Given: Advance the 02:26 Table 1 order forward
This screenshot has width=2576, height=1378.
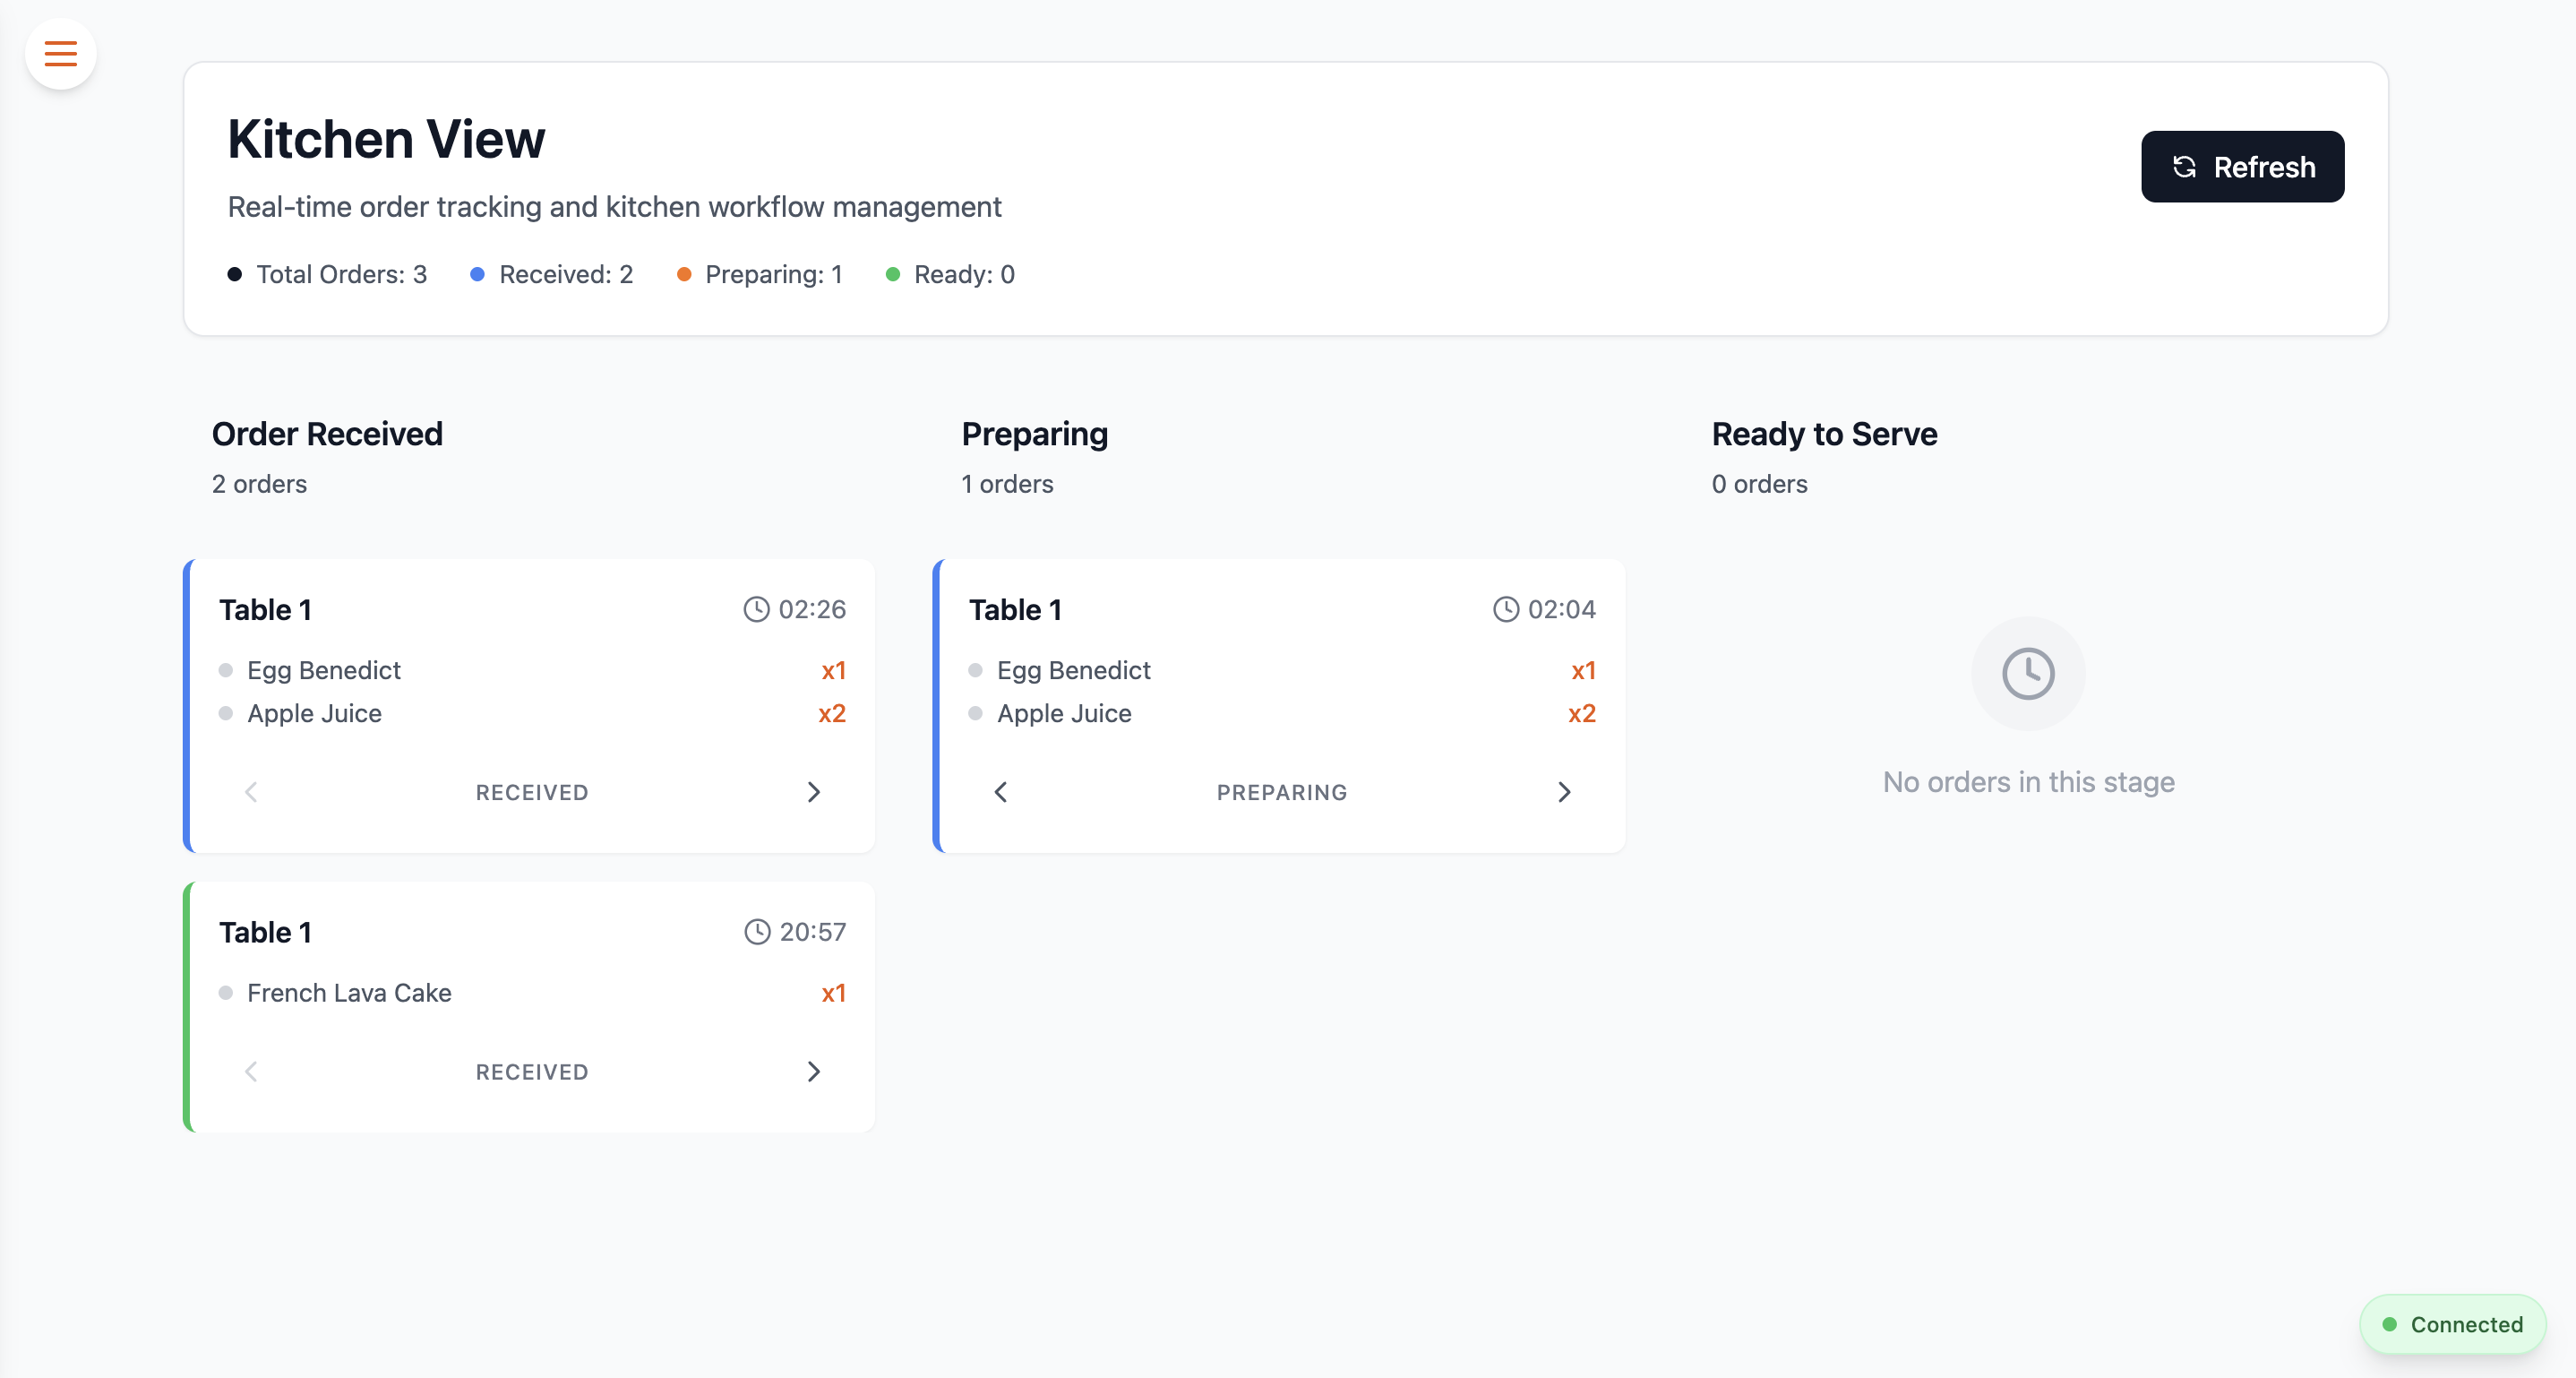Looking at the screenshot, I should click(813, 792).
